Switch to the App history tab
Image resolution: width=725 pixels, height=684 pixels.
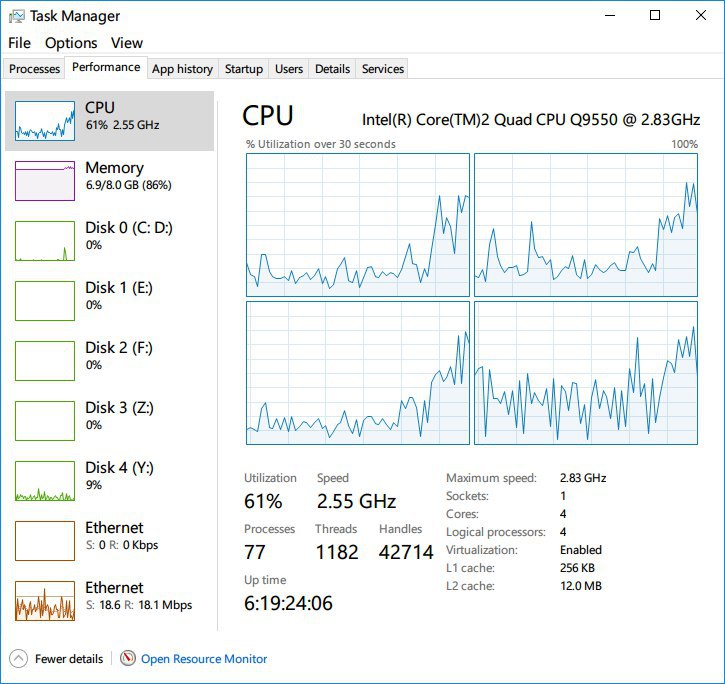click(x=182, y=69)
